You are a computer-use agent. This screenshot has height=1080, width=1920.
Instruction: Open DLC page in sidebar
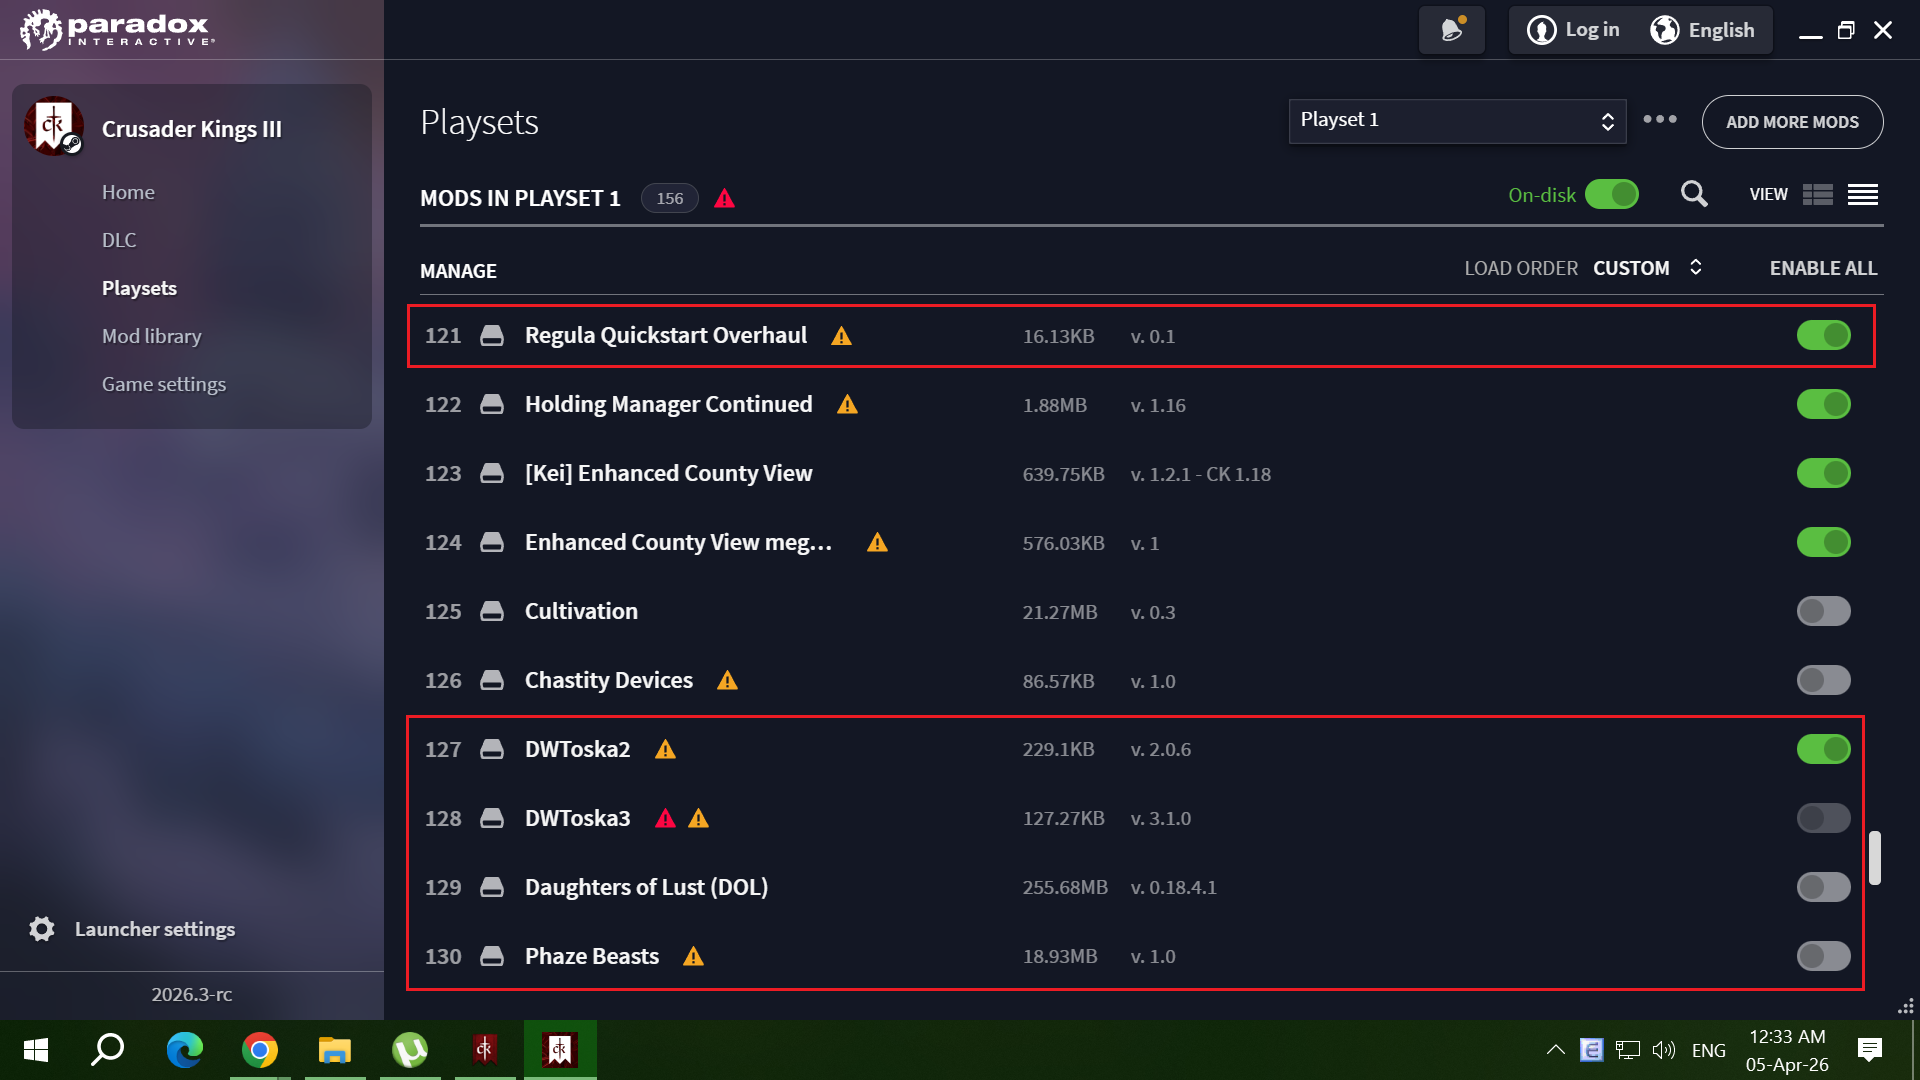pos(119,240)
